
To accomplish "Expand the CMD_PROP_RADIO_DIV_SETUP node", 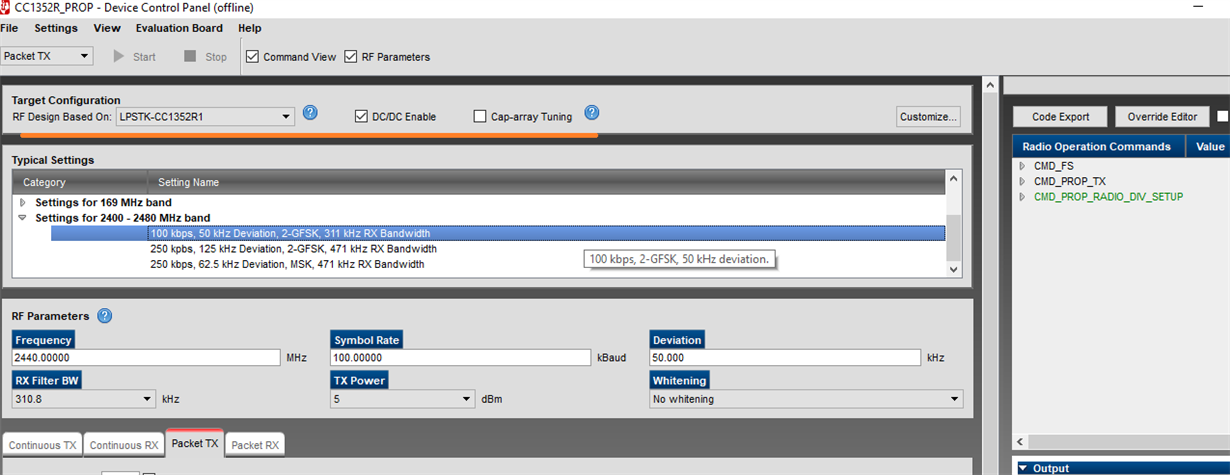I will [1022, 197].
